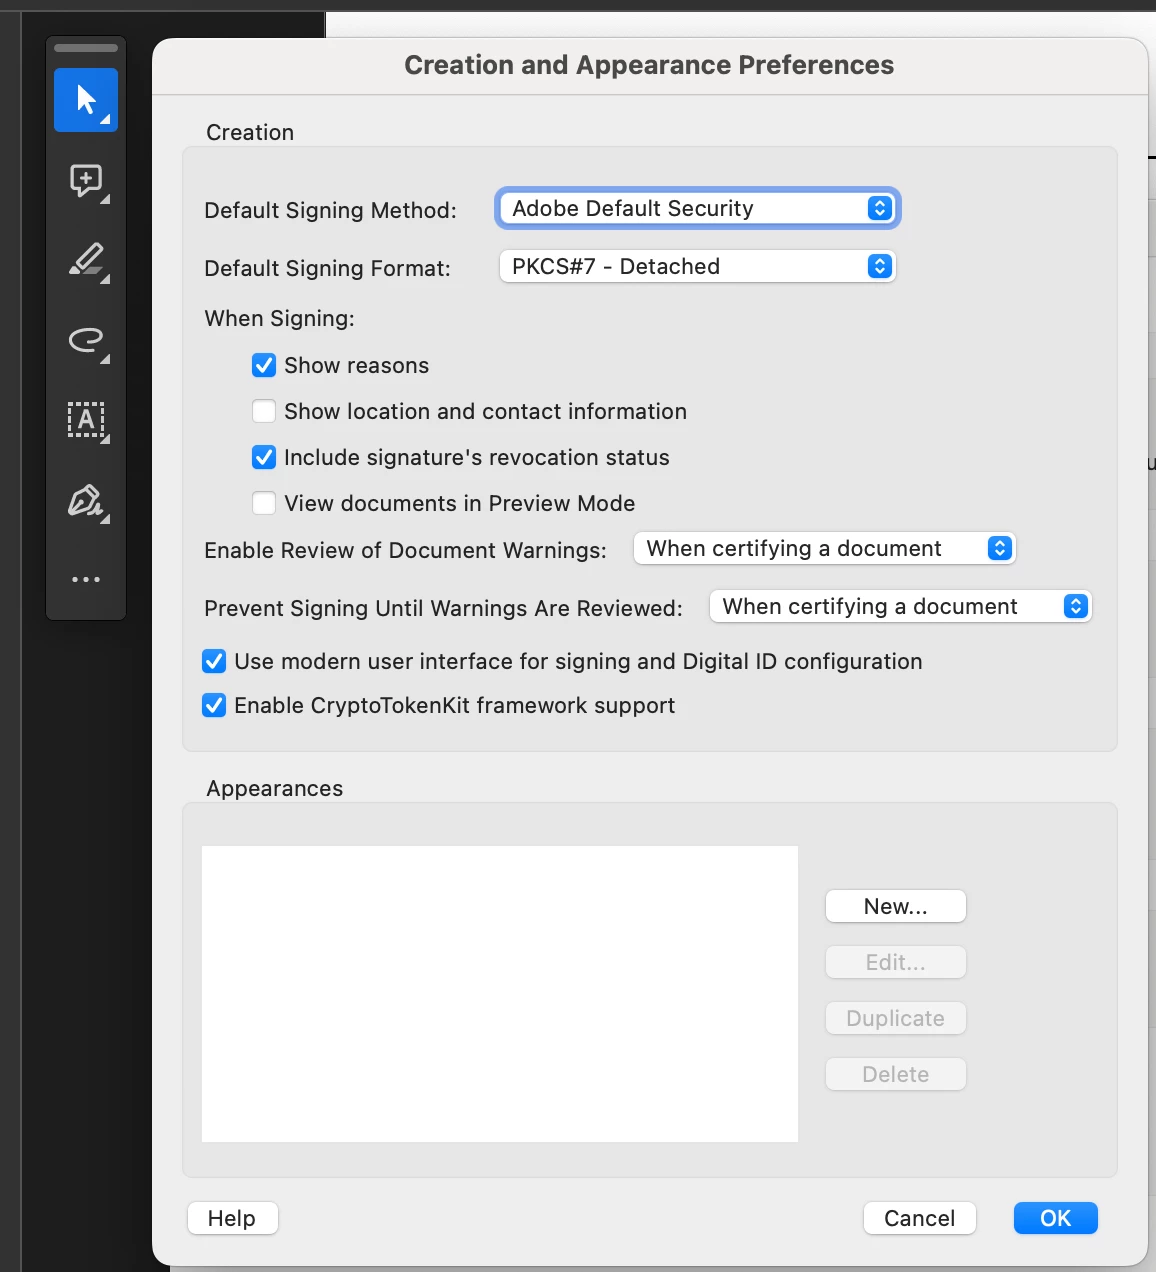Open Default Signing Method dropdown
The height and width of the screenshot is (1272, 1156).
coord(698,208)
